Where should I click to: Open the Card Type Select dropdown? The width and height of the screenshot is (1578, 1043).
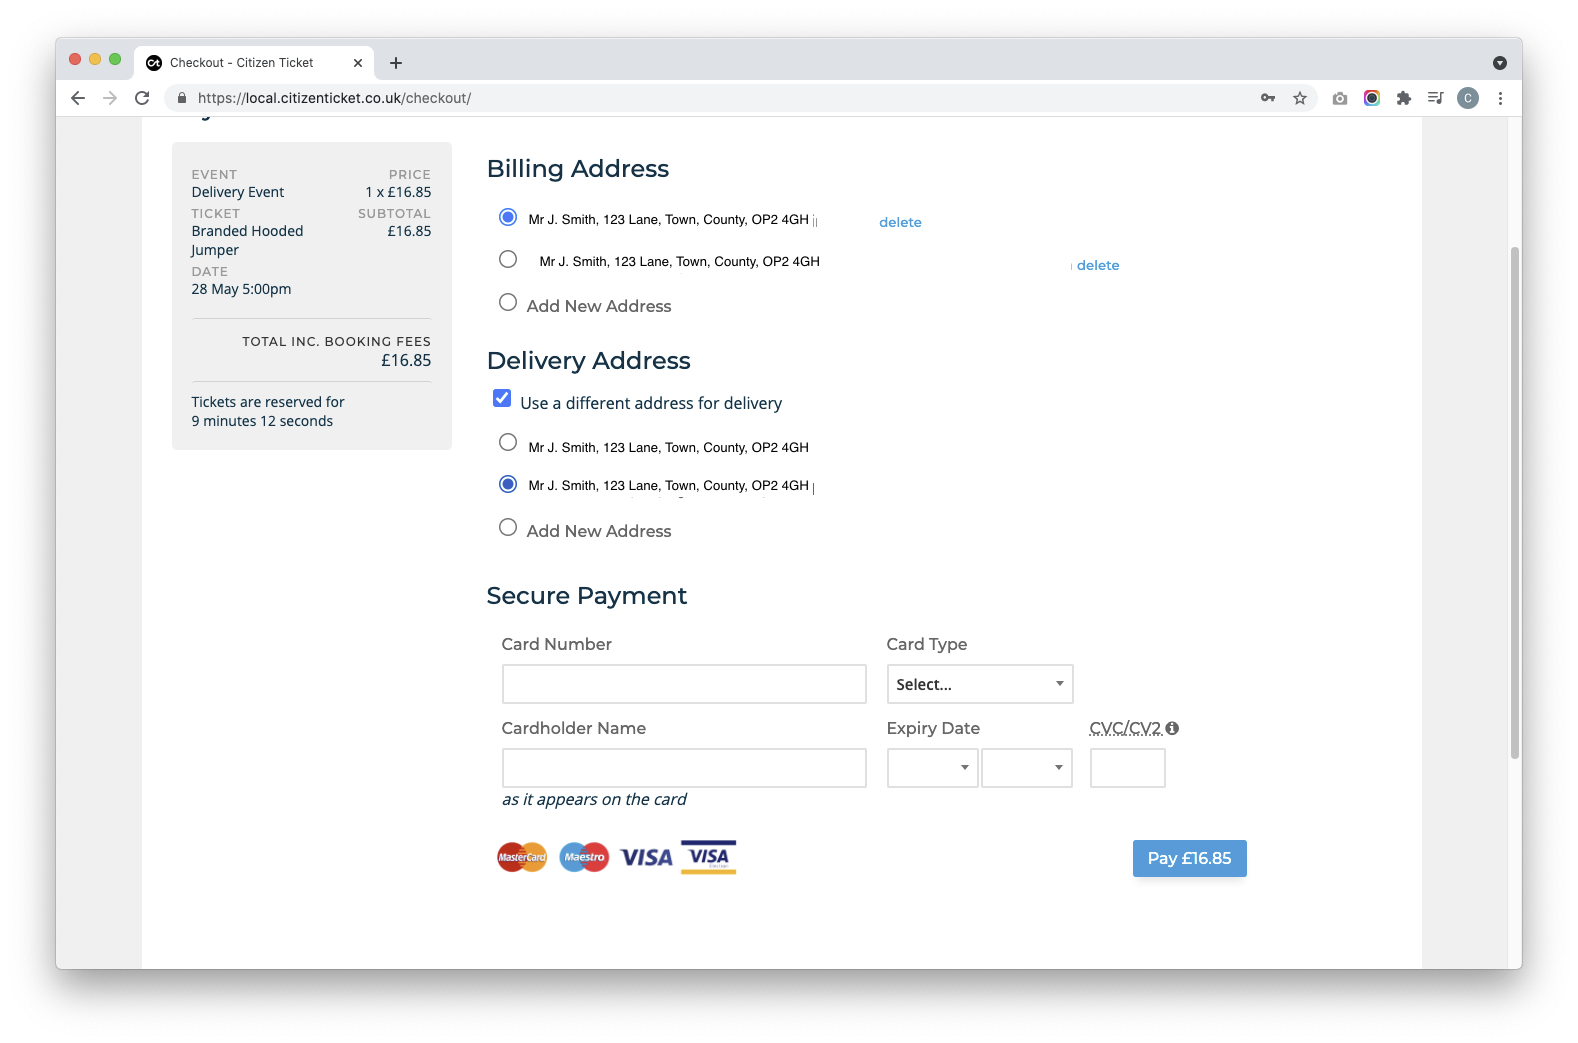[x=980, y=684]
